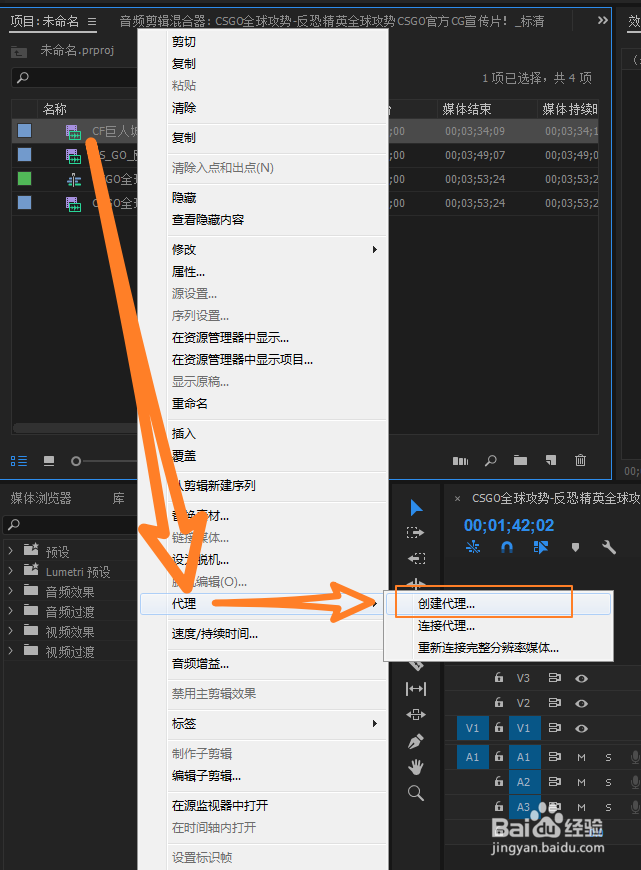This screenshot has width=641, height=870.
Task: Select the Track Select Forward tool
Action: pyautogui.click(x=415, y=533)
